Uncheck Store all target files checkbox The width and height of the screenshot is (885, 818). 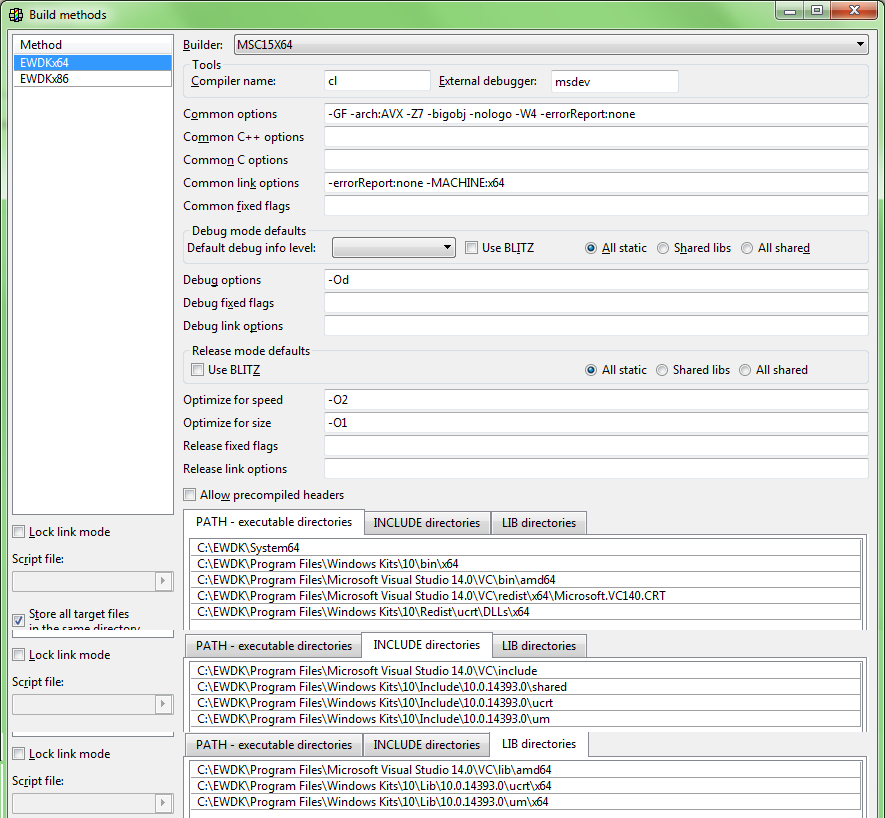[x=19, y=620]
